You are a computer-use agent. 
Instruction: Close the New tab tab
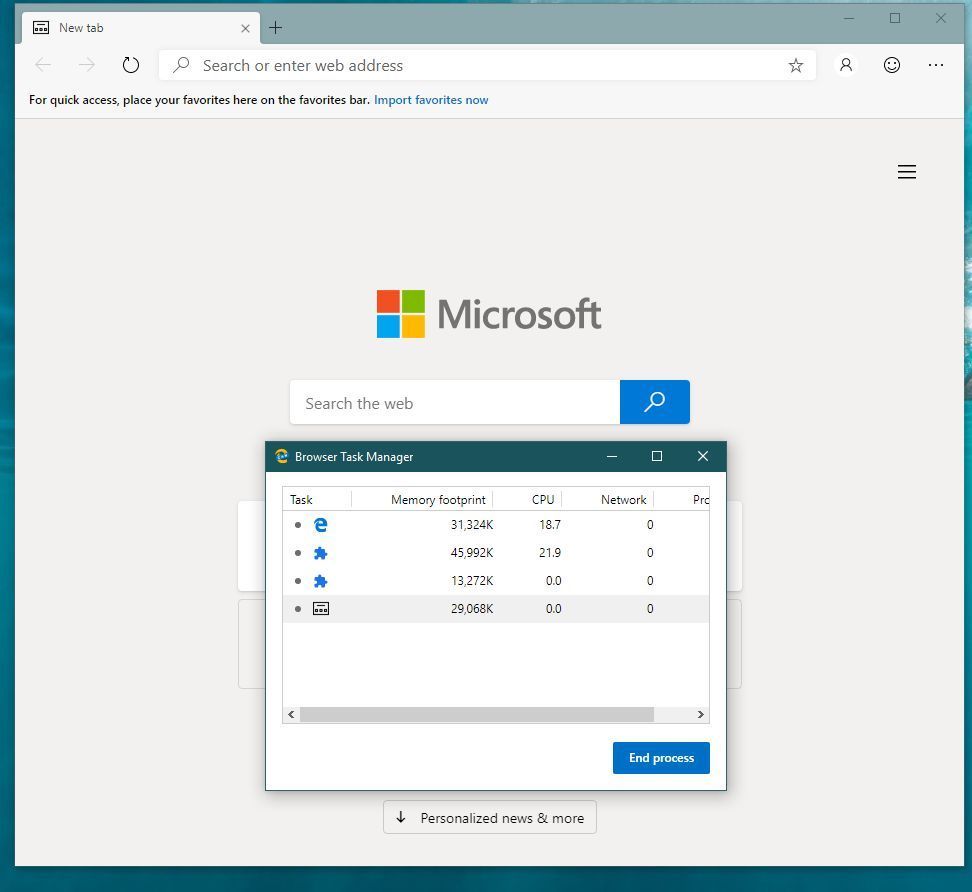coord(245,29)
